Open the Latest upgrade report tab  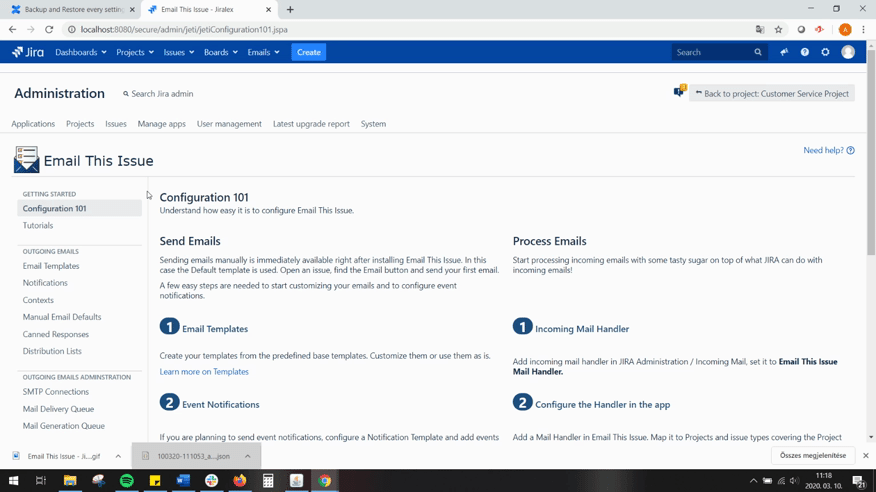coord(311,123)
